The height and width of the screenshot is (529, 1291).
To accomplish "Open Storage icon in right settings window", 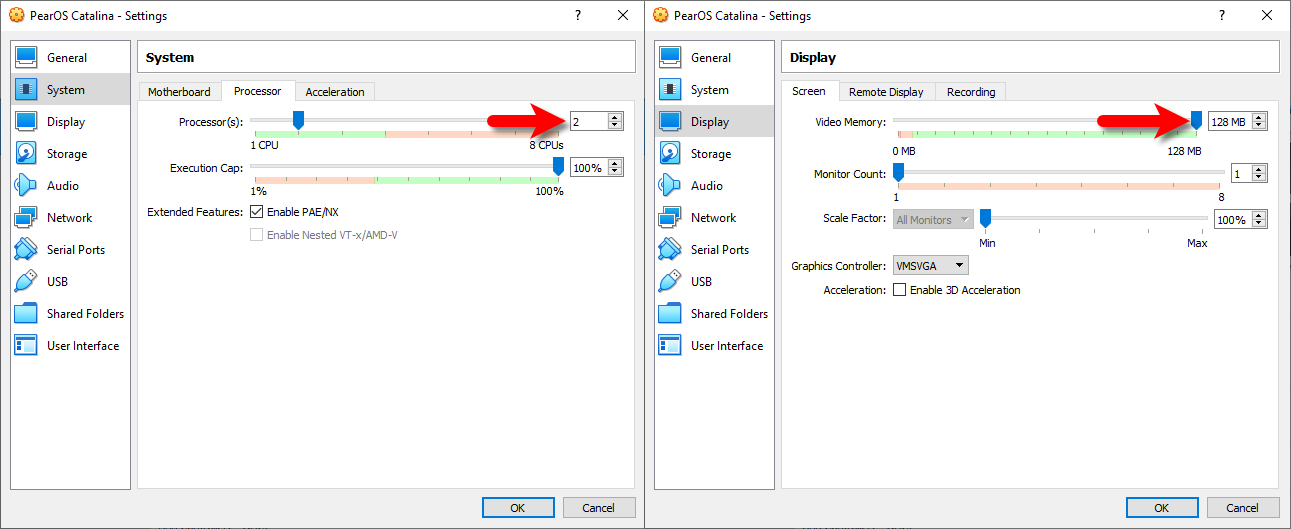I will (670, 154).
